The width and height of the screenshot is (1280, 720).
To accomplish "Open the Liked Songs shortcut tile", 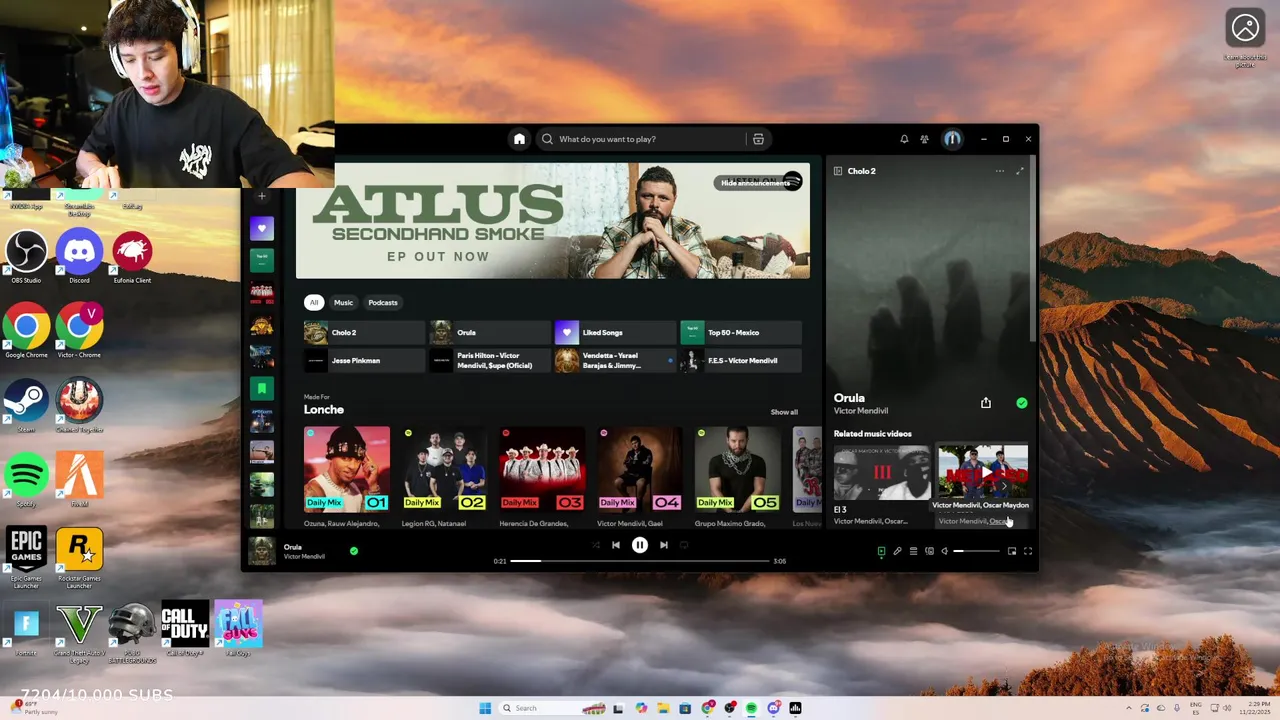I will [615, 332].
